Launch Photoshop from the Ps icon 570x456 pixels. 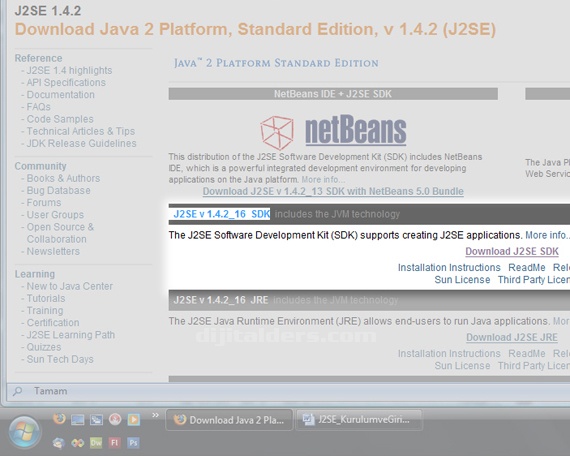pyautogui.click(x=133, y=443)
